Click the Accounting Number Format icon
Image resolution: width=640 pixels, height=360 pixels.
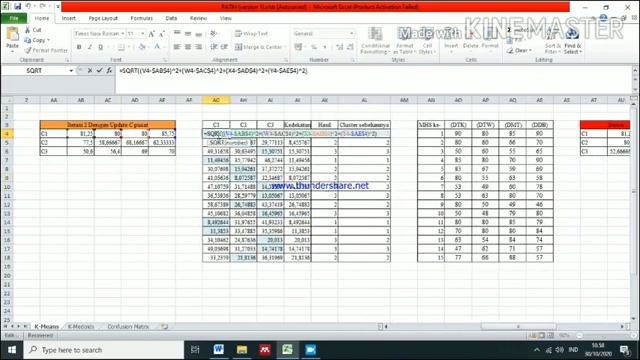[298, 47]
